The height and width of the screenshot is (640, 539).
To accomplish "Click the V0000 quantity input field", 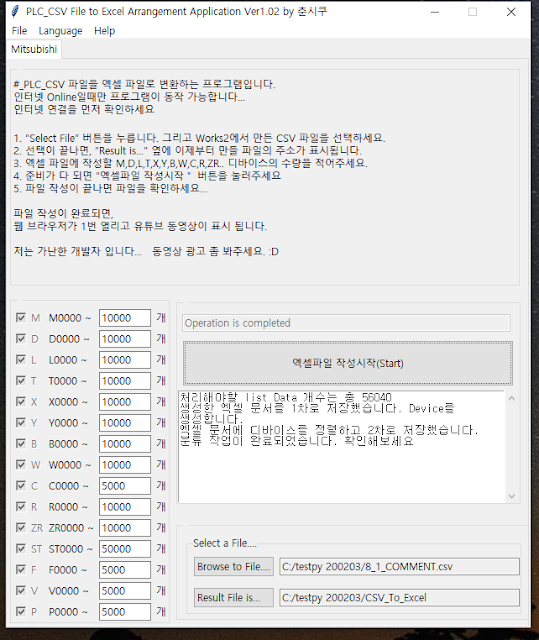I will [x=125, y=591].
